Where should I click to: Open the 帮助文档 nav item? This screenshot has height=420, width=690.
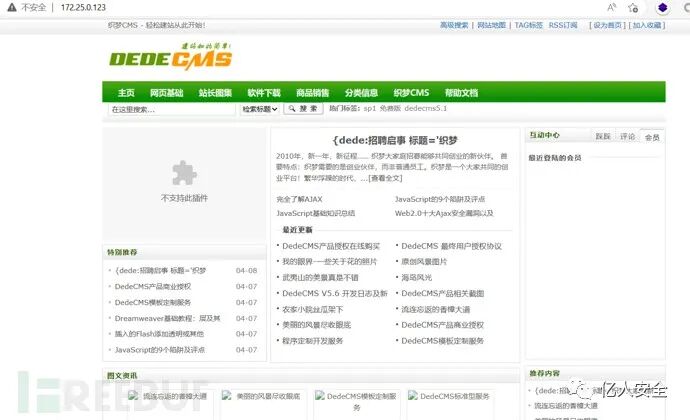point(461,93)
